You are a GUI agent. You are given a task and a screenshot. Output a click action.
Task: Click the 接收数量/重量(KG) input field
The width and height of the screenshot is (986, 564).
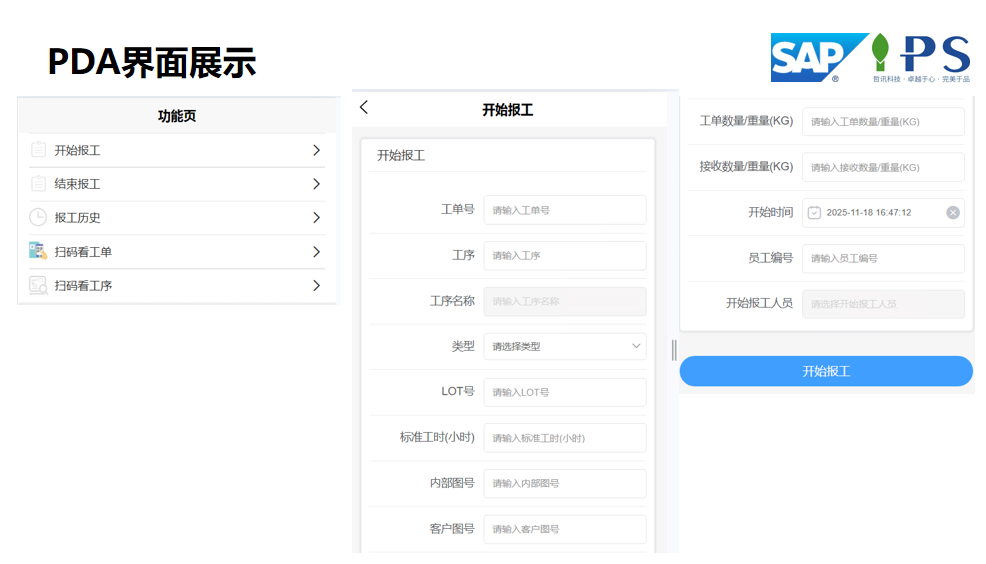tap(883, 167)
